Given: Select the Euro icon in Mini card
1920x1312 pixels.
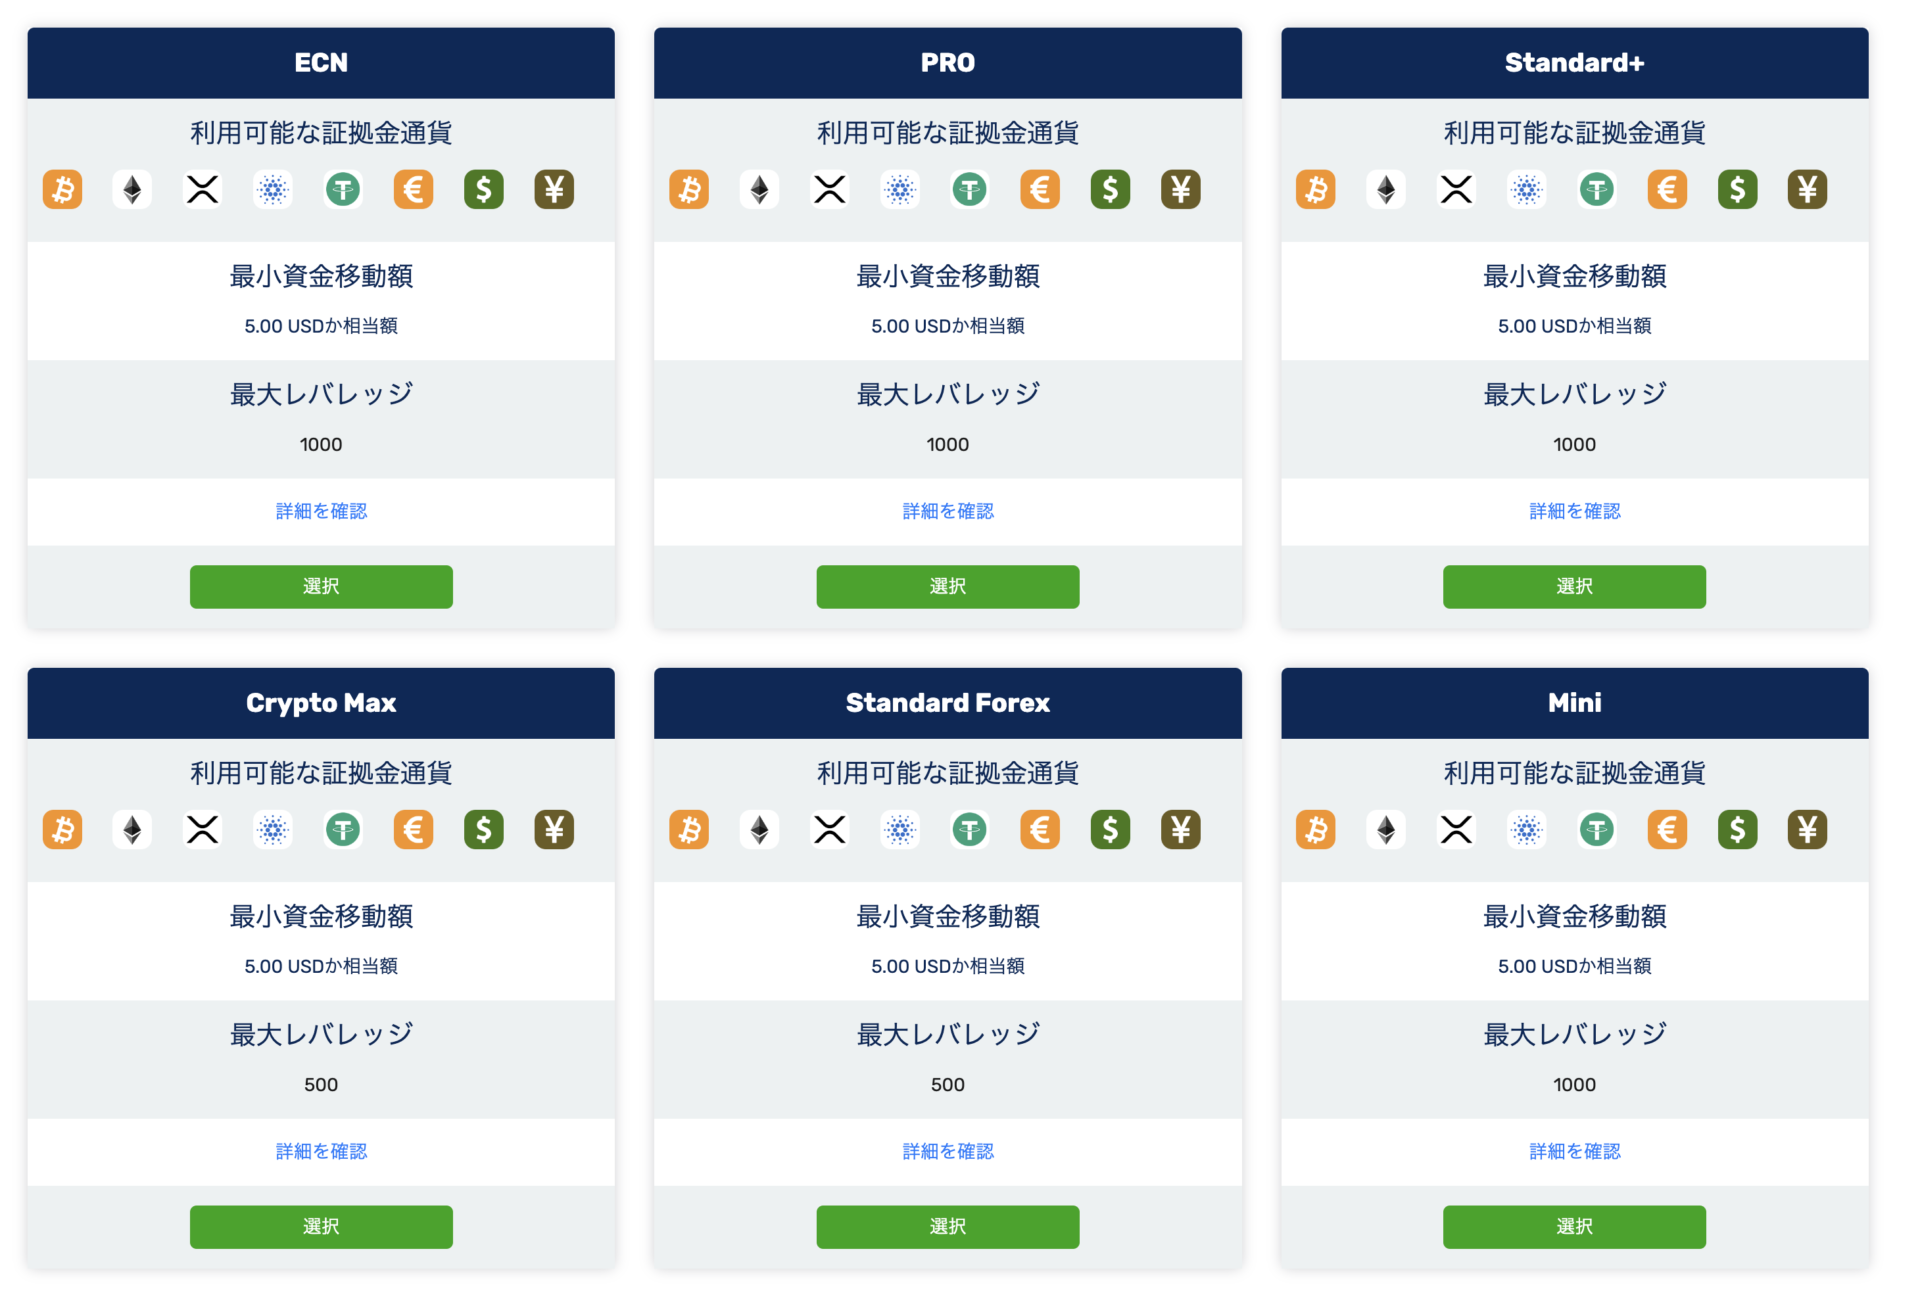Looking at the screenshot, I should tap(1667, 829).
